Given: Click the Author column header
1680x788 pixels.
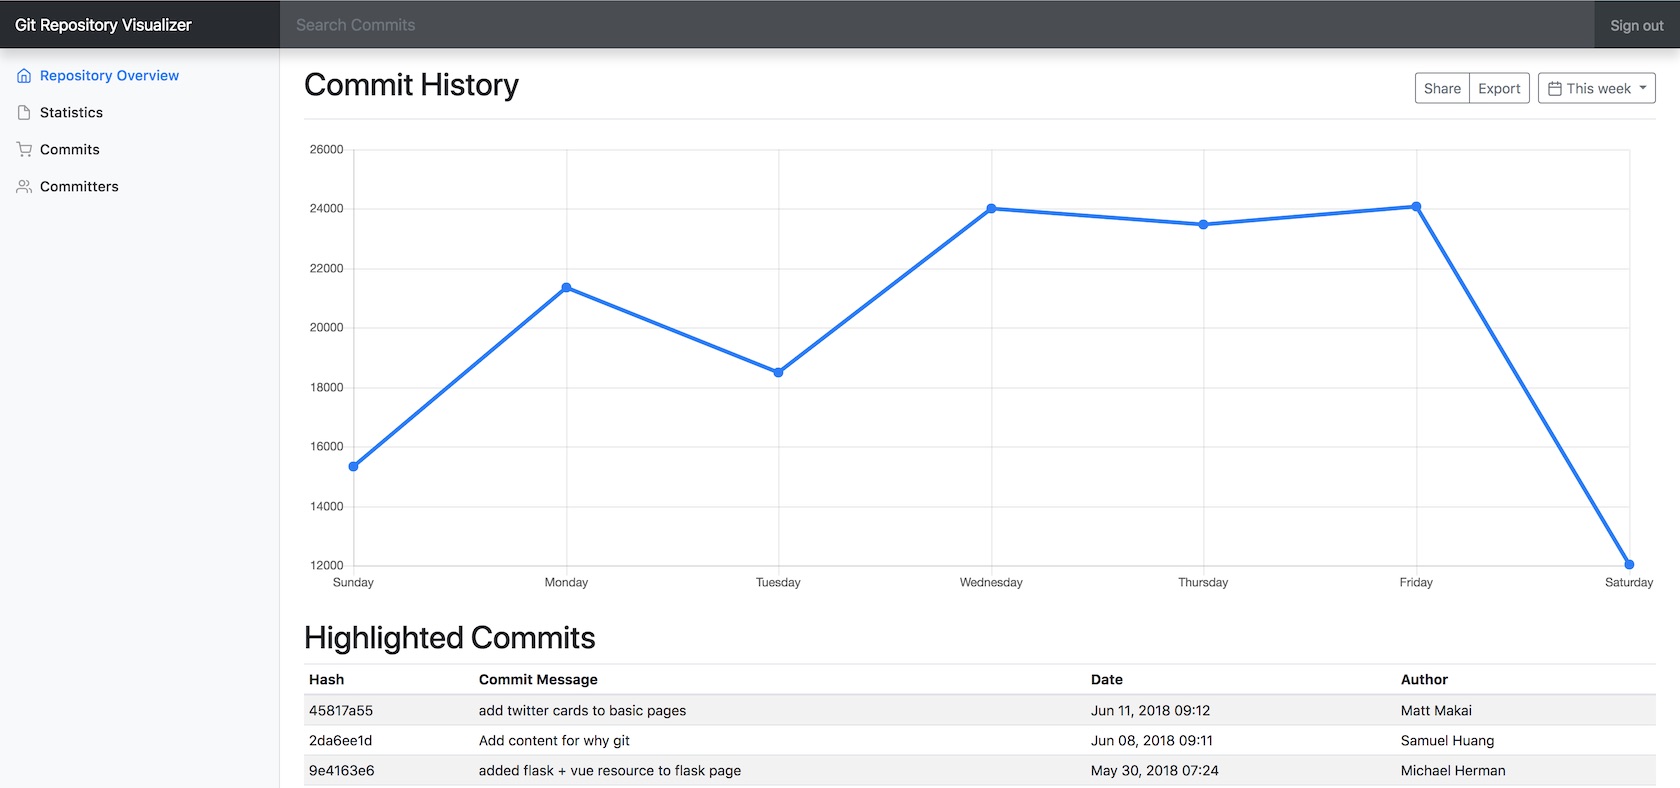Looking at the screenshot, I should click(x=1424, y=680).
